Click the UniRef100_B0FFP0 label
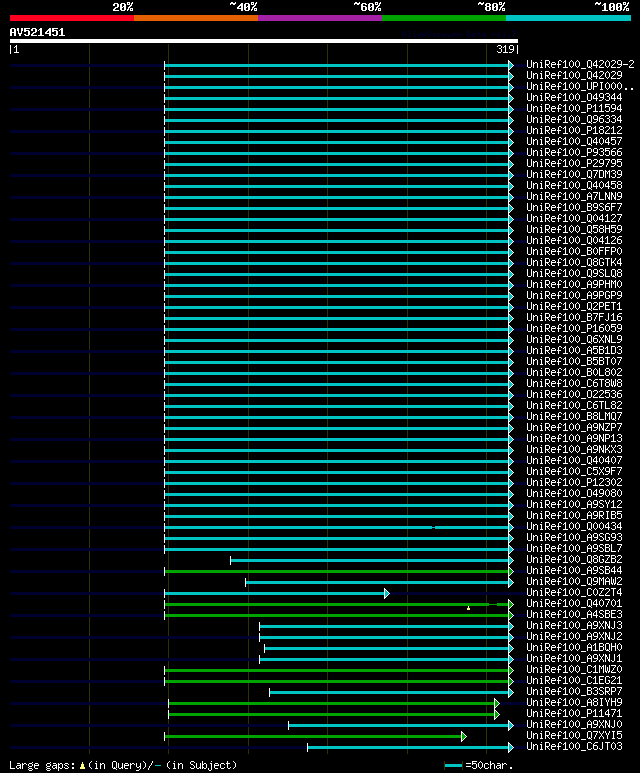 click(574, 251)
